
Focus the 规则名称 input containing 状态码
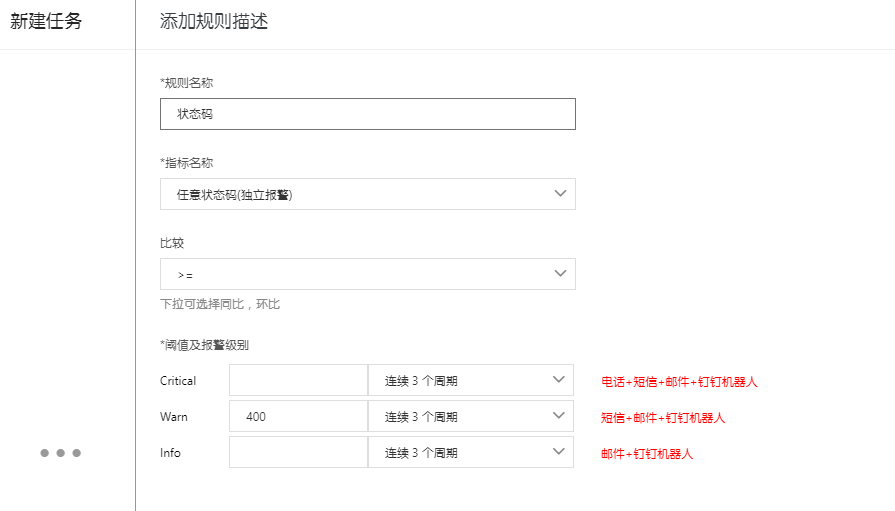click(367, 114)
